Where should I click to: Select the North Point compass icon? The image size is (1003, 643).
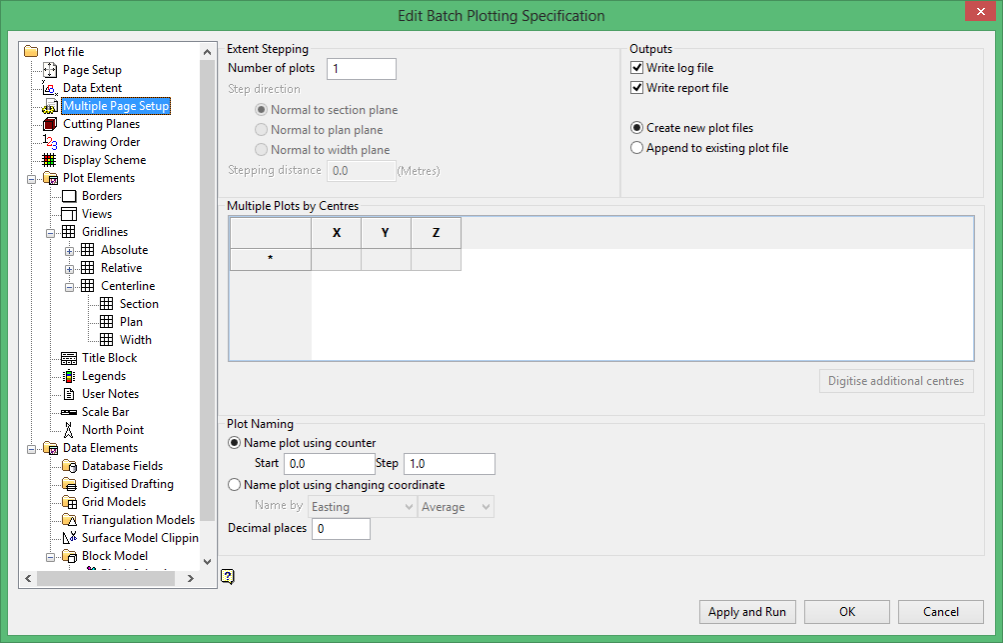coord(68,430)
